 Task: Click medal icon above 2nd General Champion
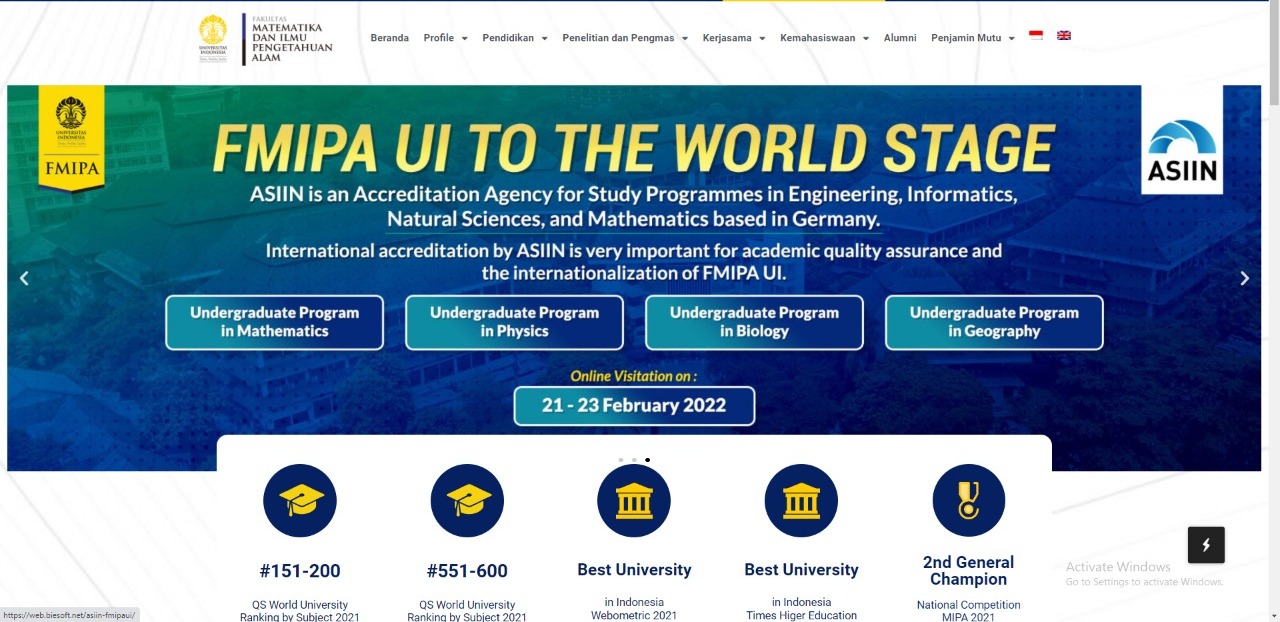click(x=969, y=500)
